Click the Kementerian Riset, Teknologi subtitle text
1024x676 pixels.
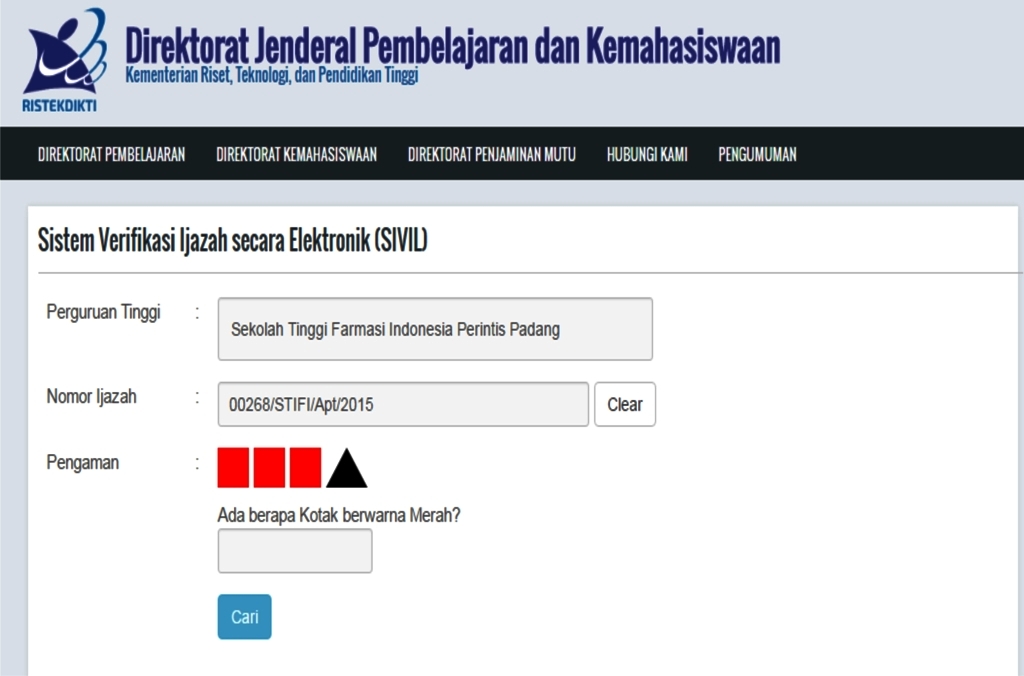[x=272, y=75]
